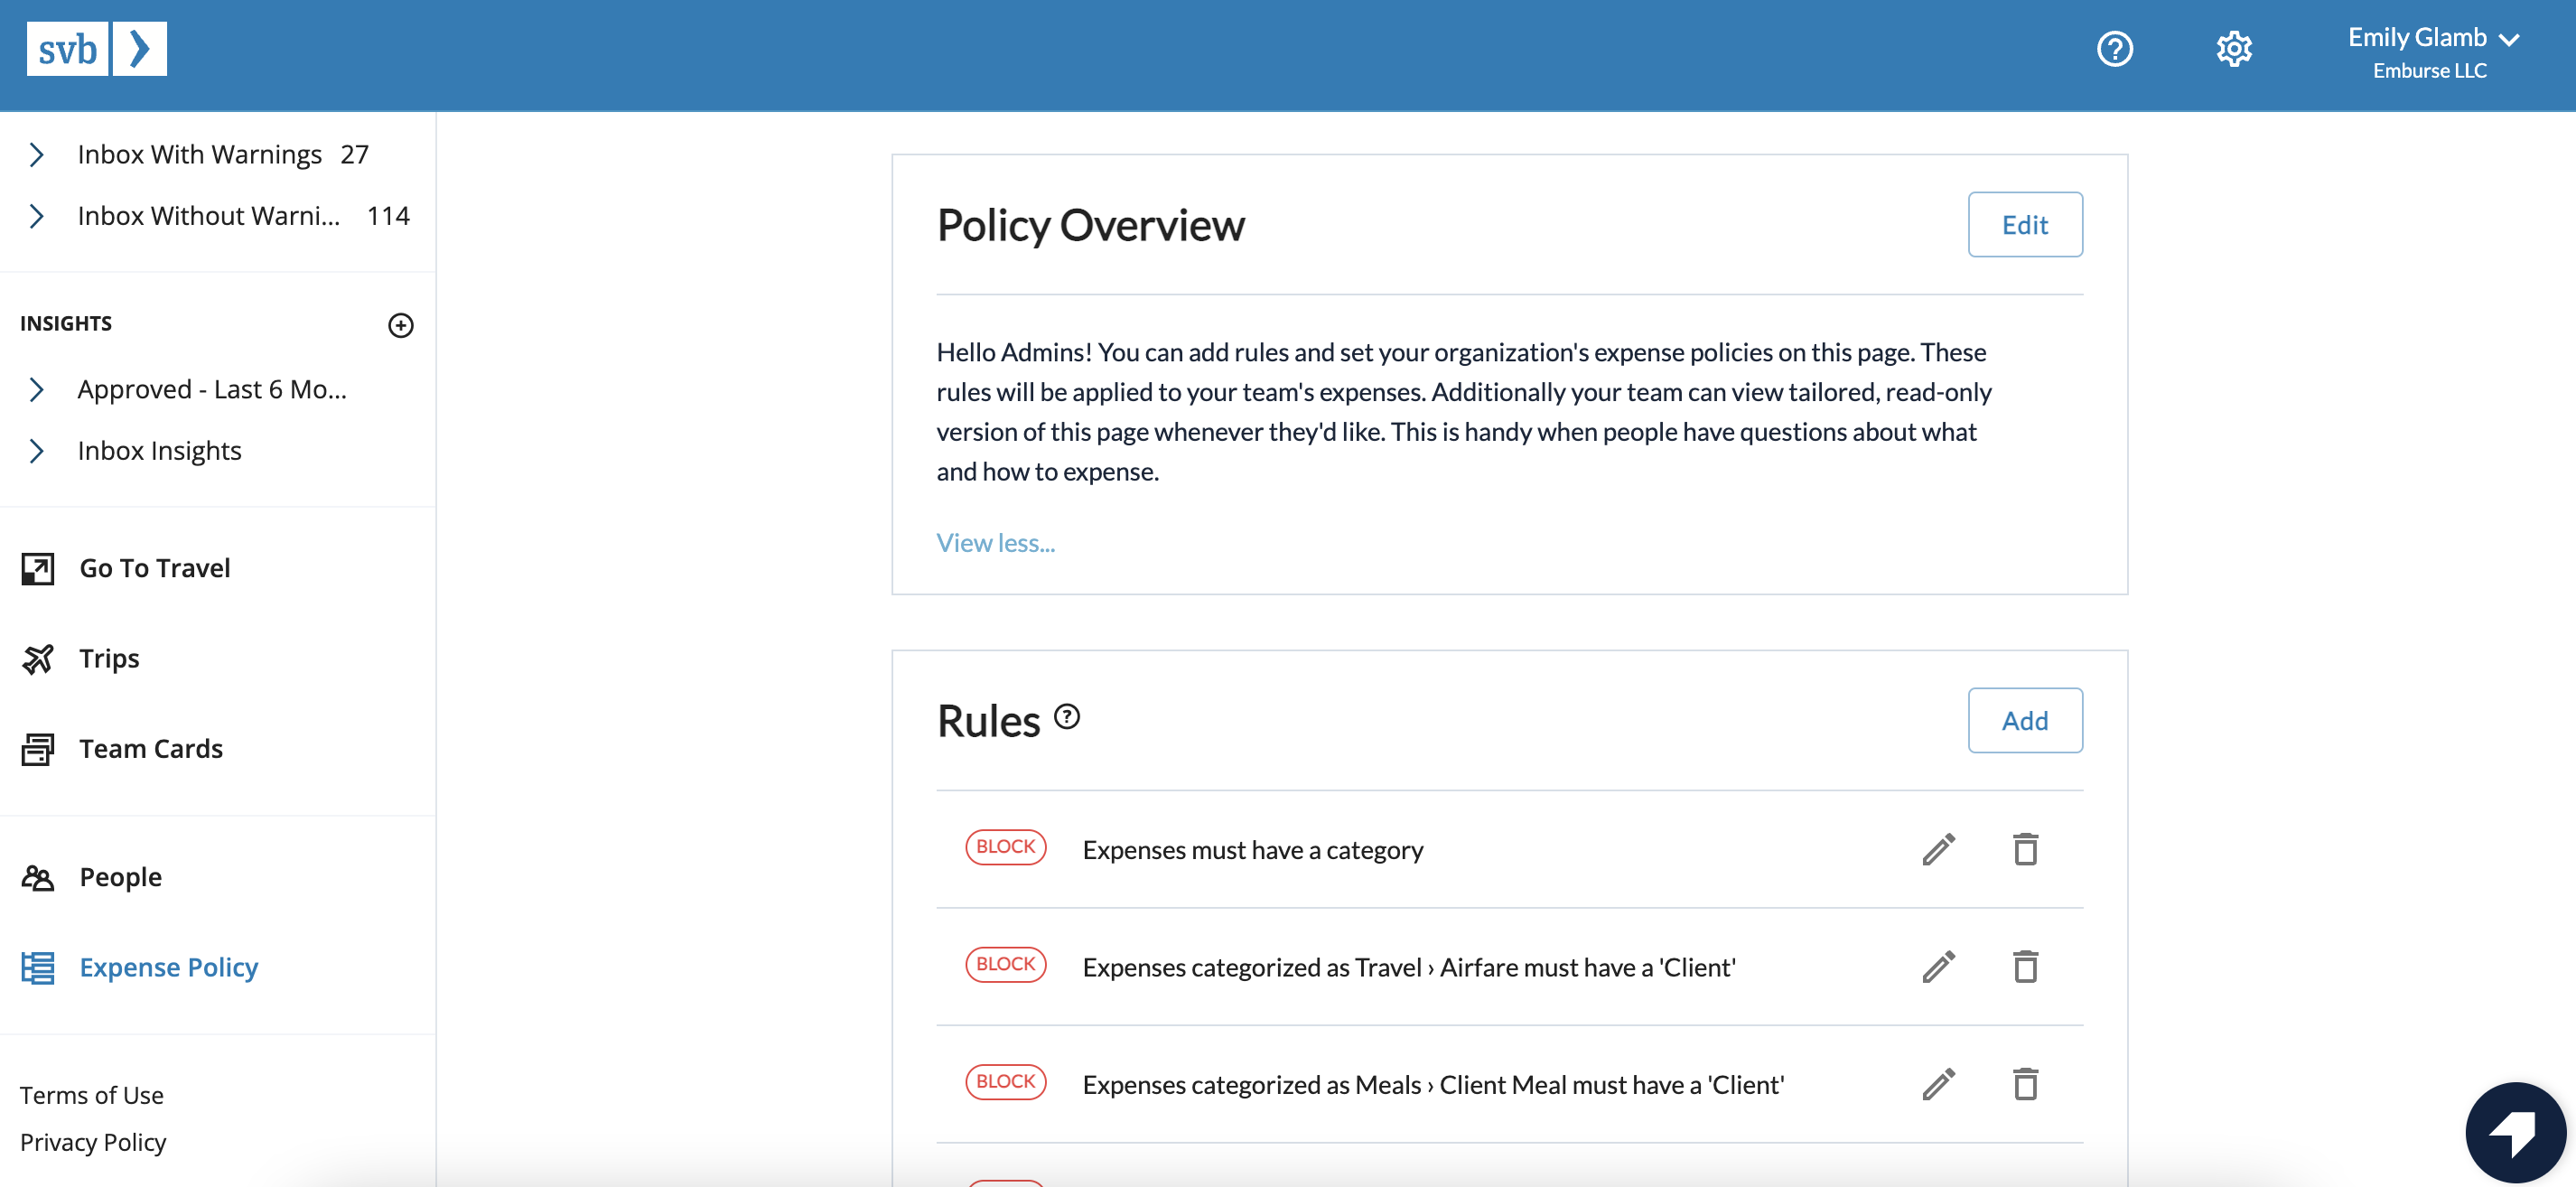Click the Add button in Rules

(2025, 720)
